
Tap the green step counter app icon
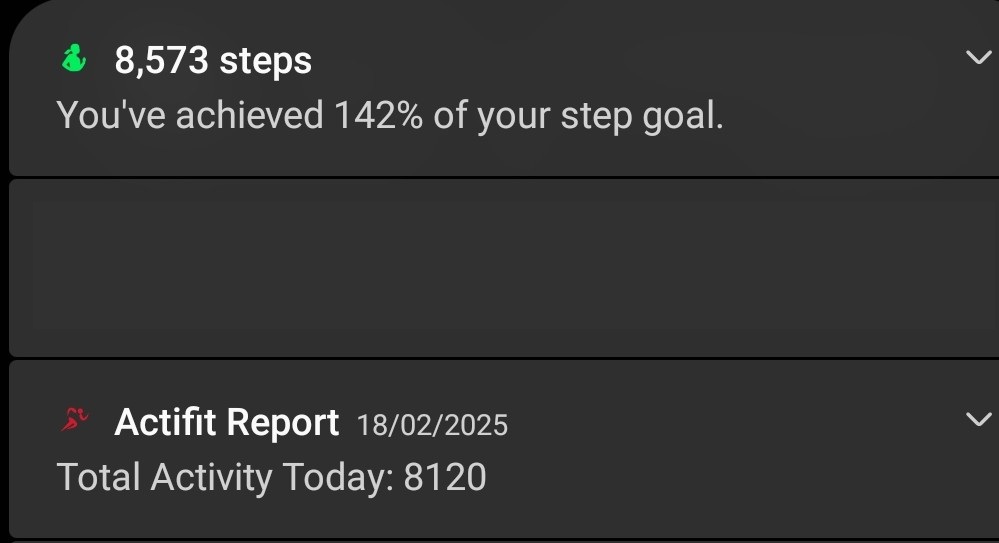point(73,58)
